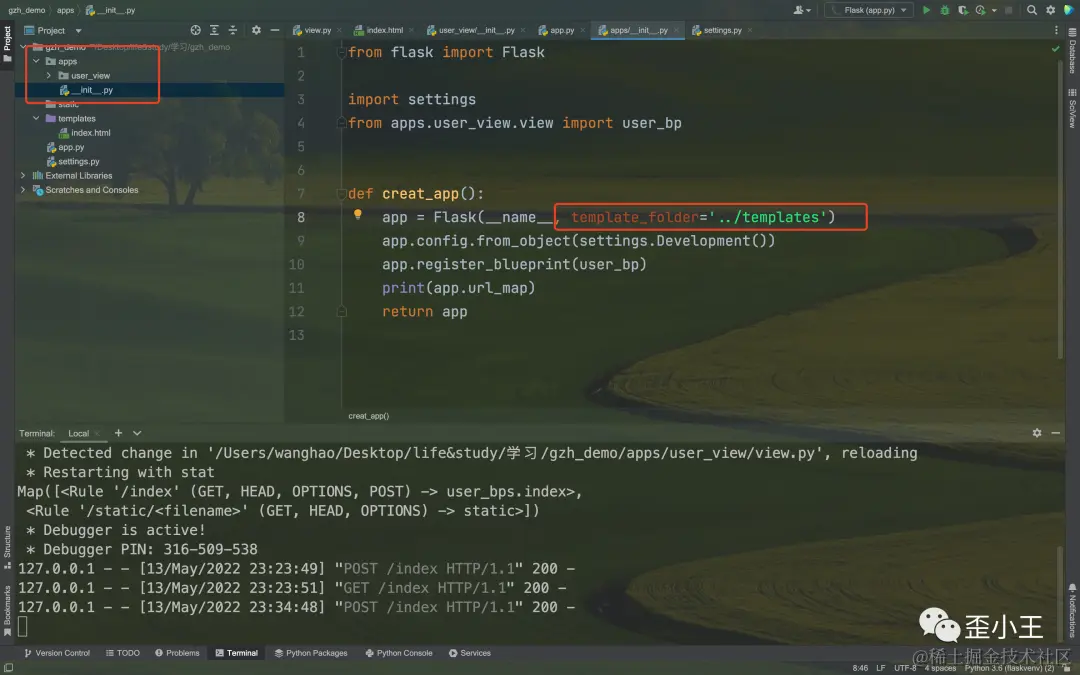Expand all in Project panel
This screenshot has height=675, width=1080.
coord(214,30)
